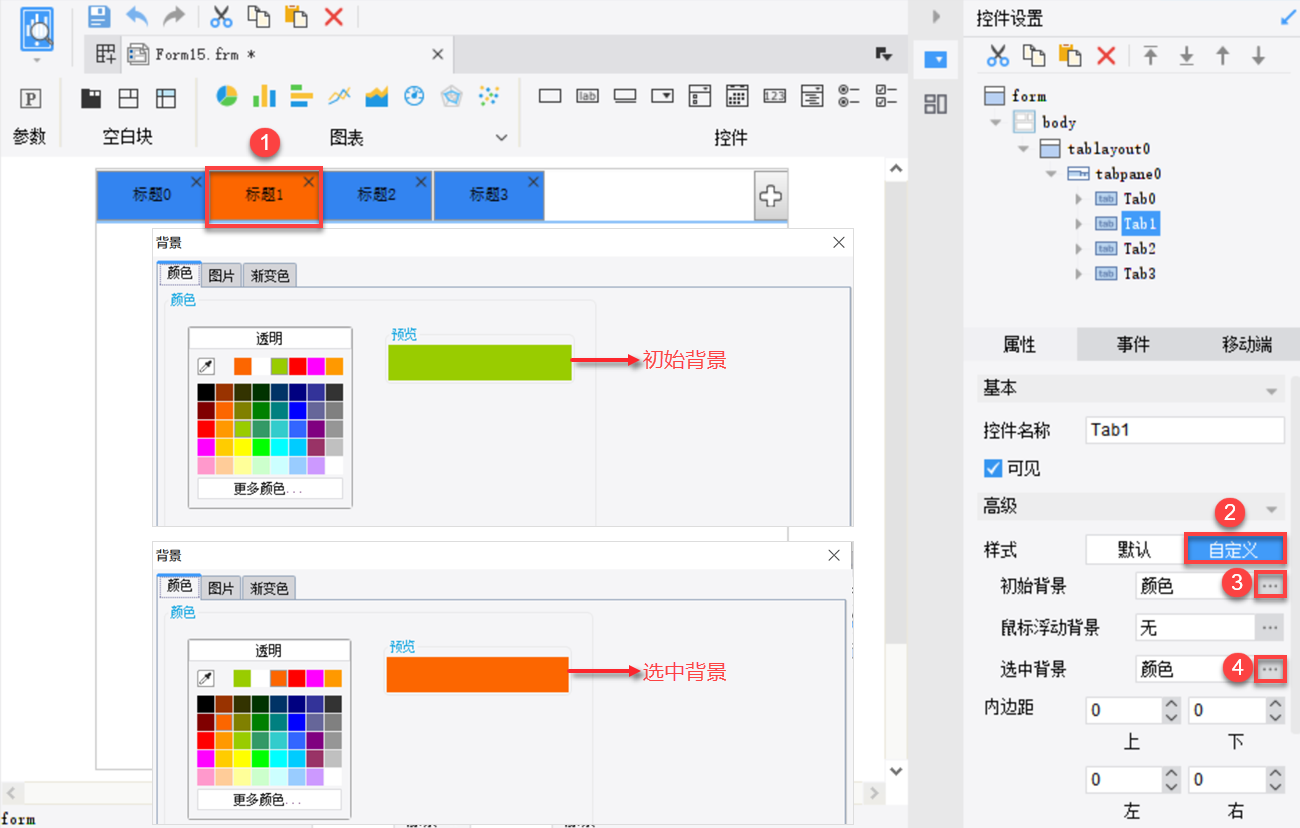Click 透明 in lower background dialog
The height and width of the screenshot is (828, 1300).
(x=269, y=651)
